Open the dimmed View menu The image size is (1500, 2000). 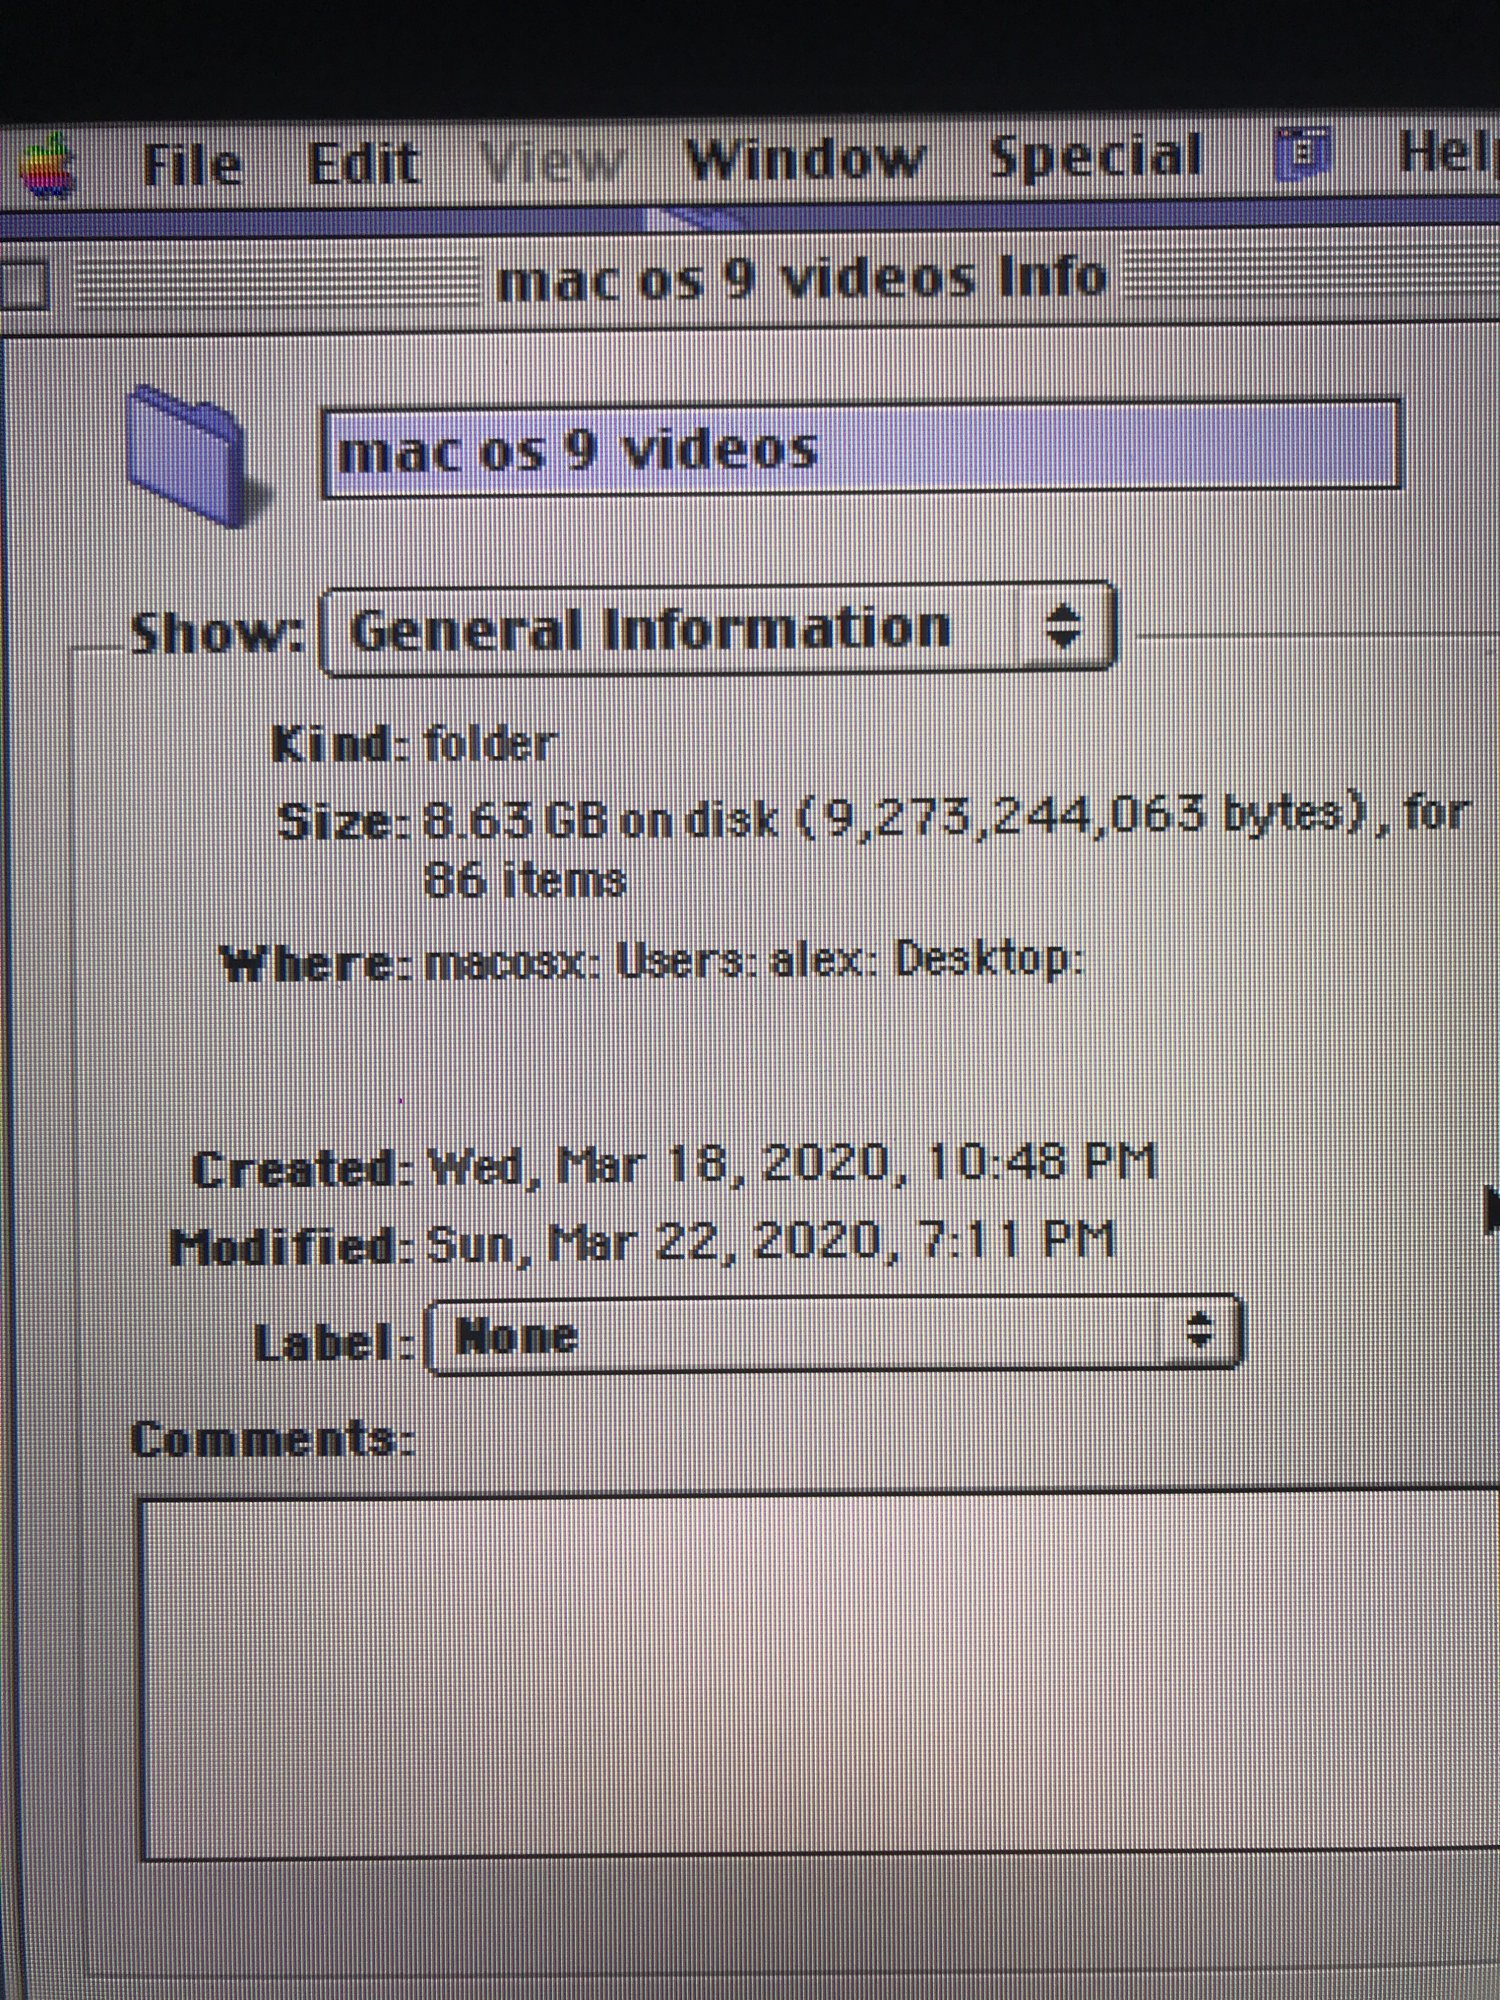coord(552,161)
